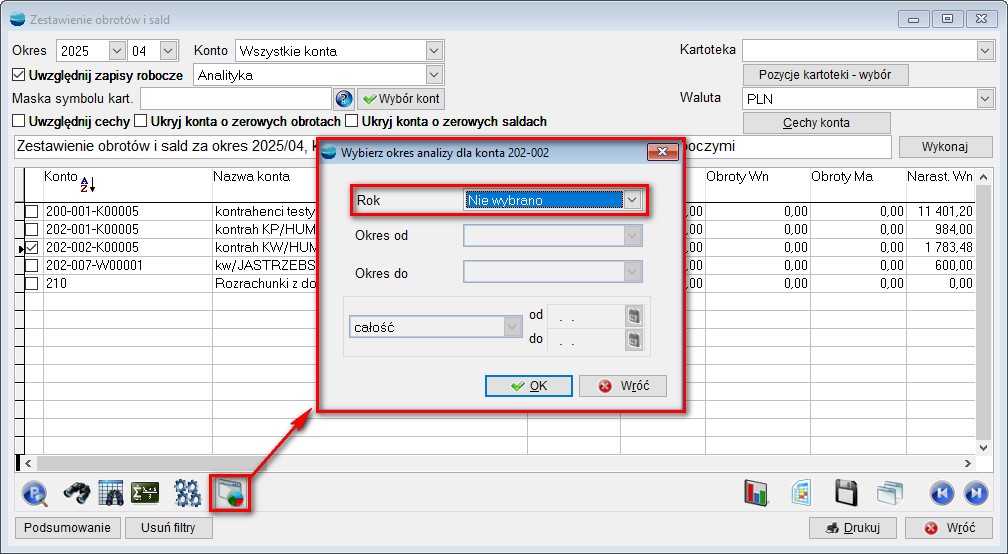
Task: Click the floppy disk save icon
Action: click(x=847, y=493)
